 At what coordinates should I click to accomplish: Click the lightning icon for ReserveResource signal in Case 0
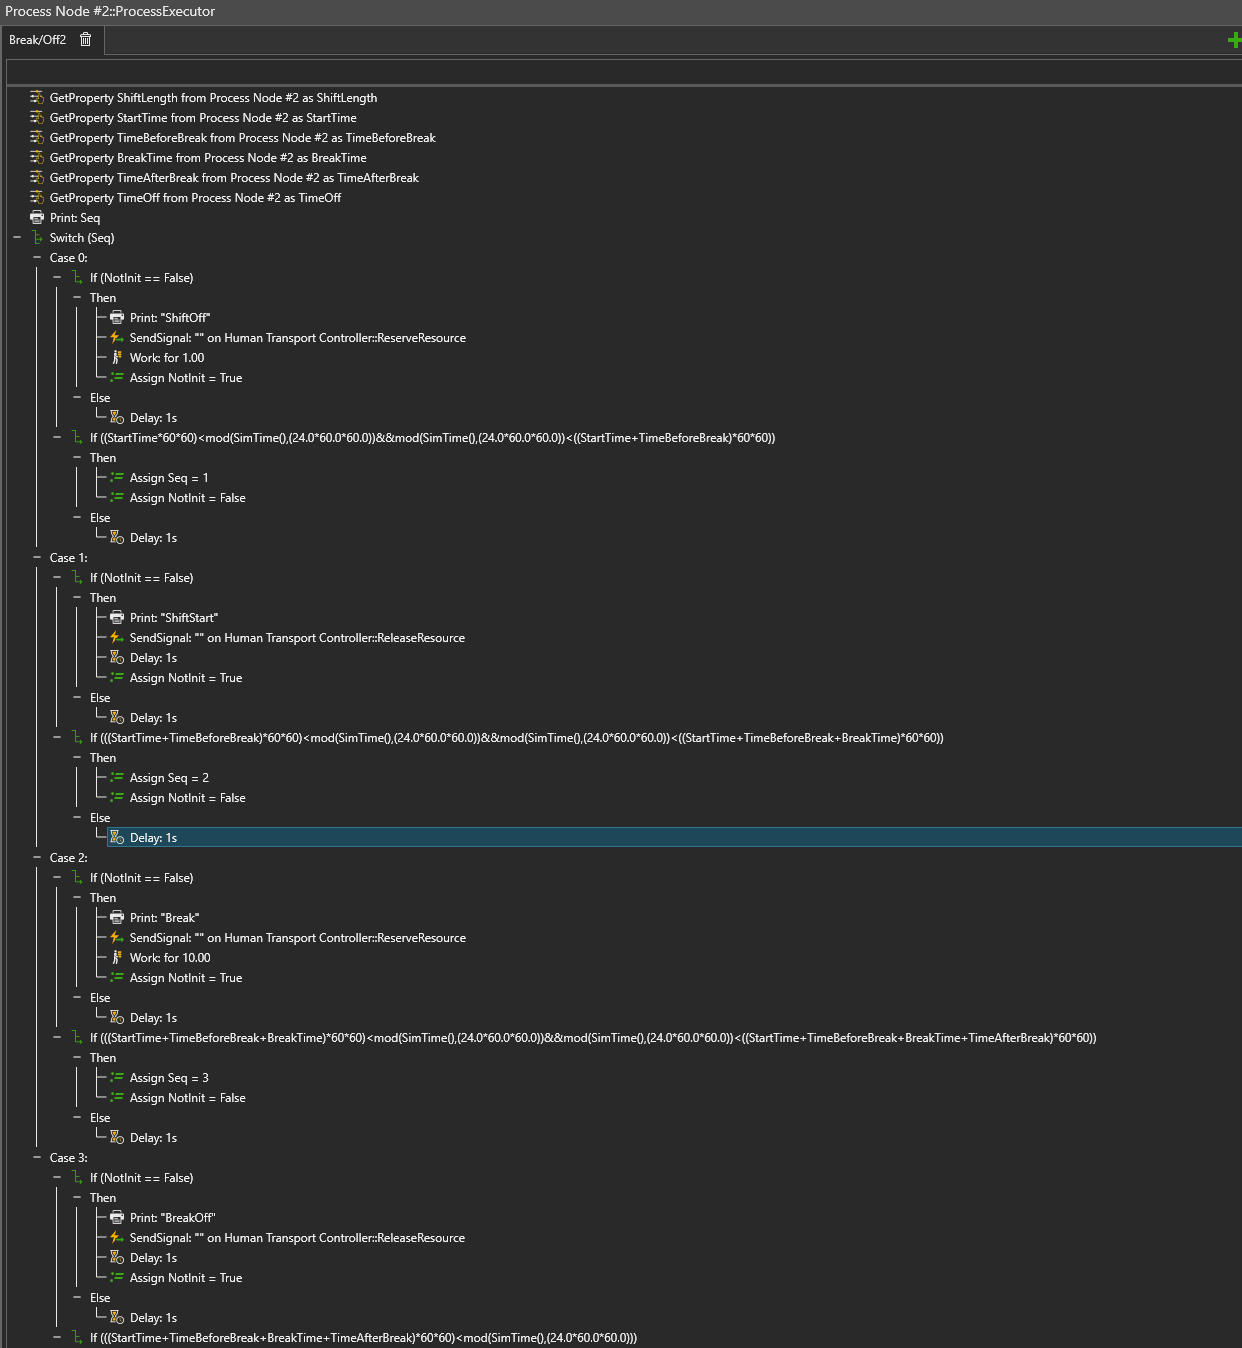point(117,338)
